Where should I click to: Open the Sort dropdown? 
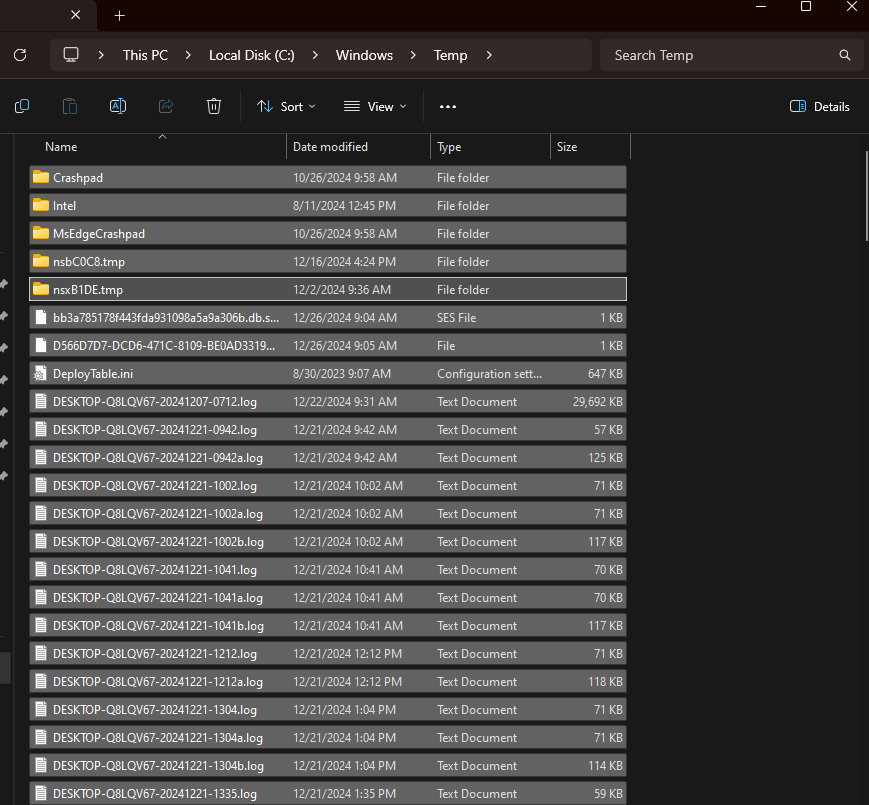(x=286, y=106)
